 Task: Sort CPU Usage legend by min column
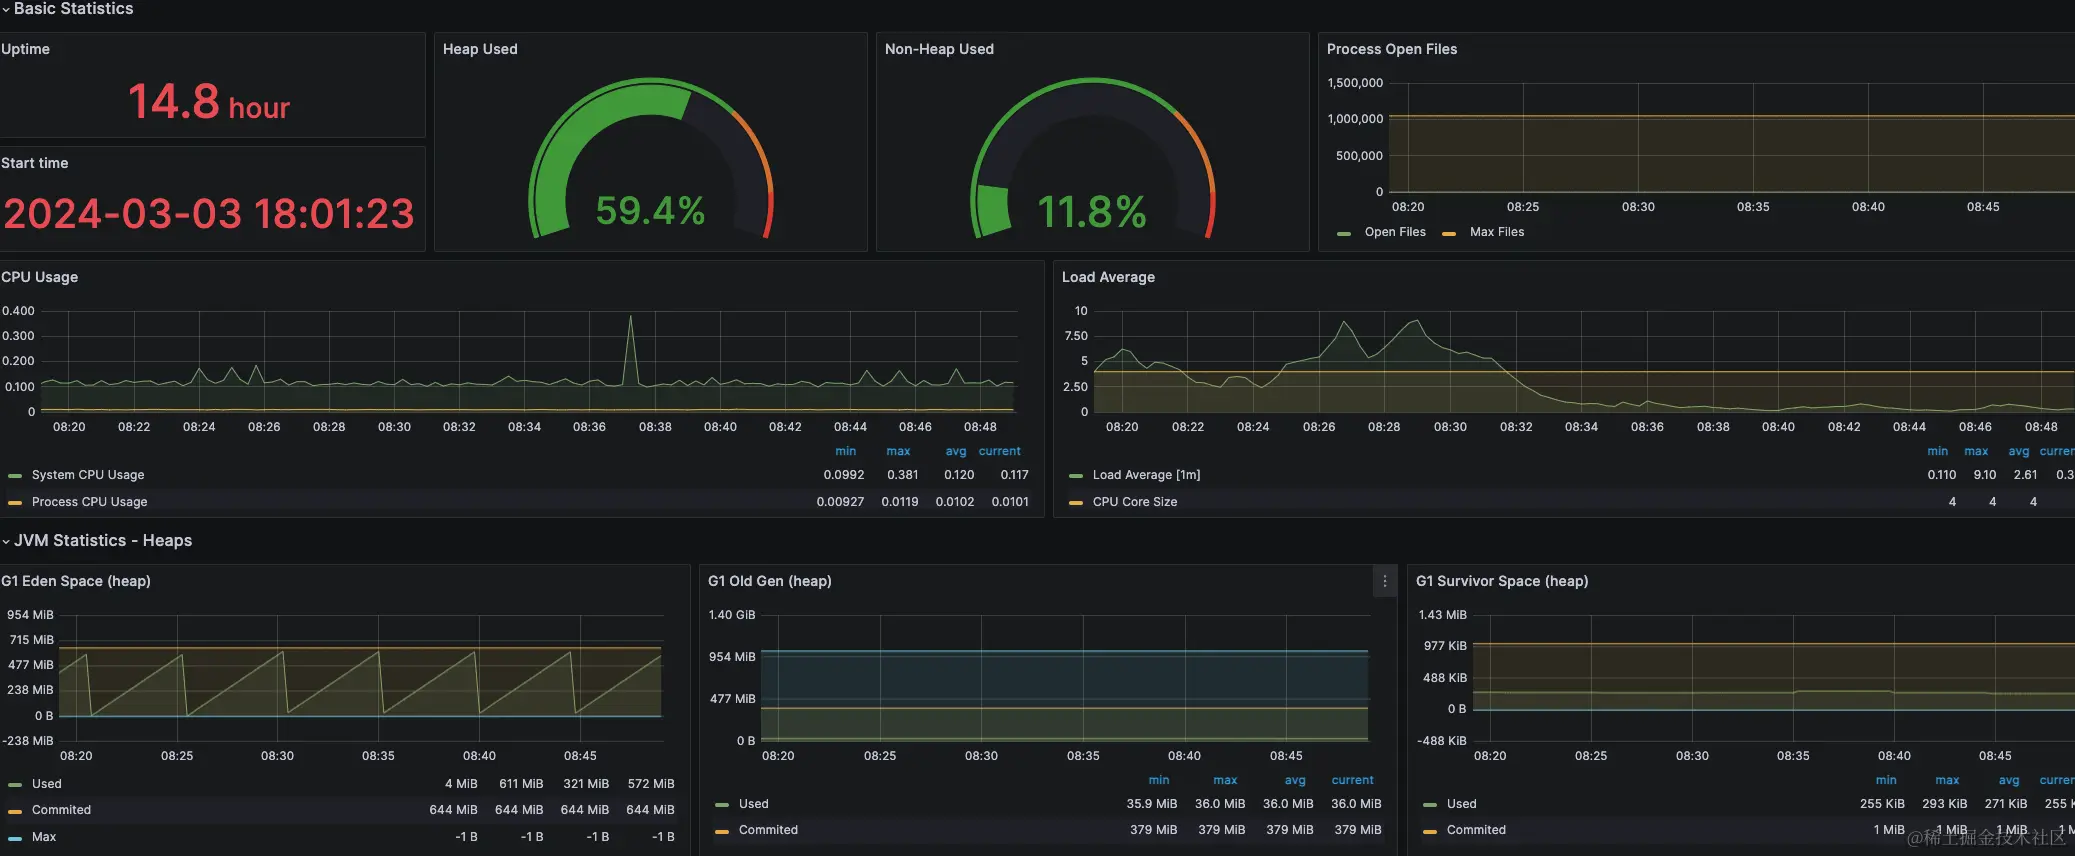[846, 451]
